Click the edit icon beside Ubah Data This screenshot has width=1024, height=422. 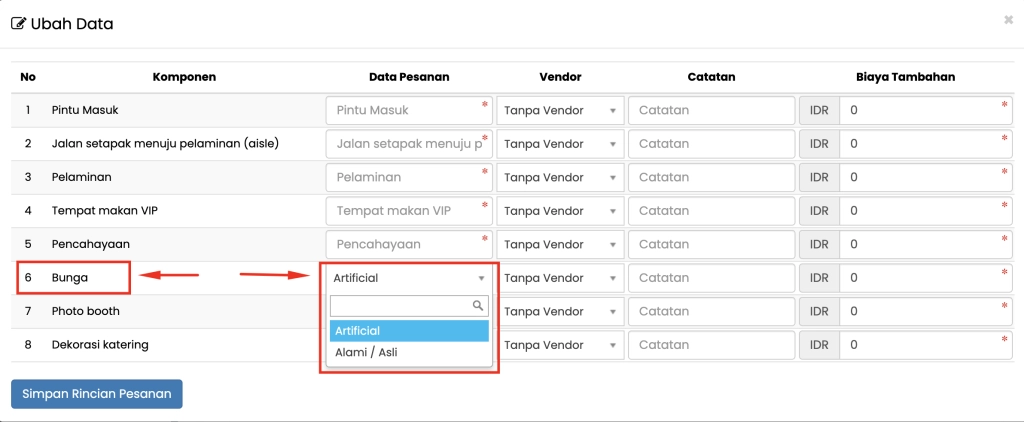(18, 23)
